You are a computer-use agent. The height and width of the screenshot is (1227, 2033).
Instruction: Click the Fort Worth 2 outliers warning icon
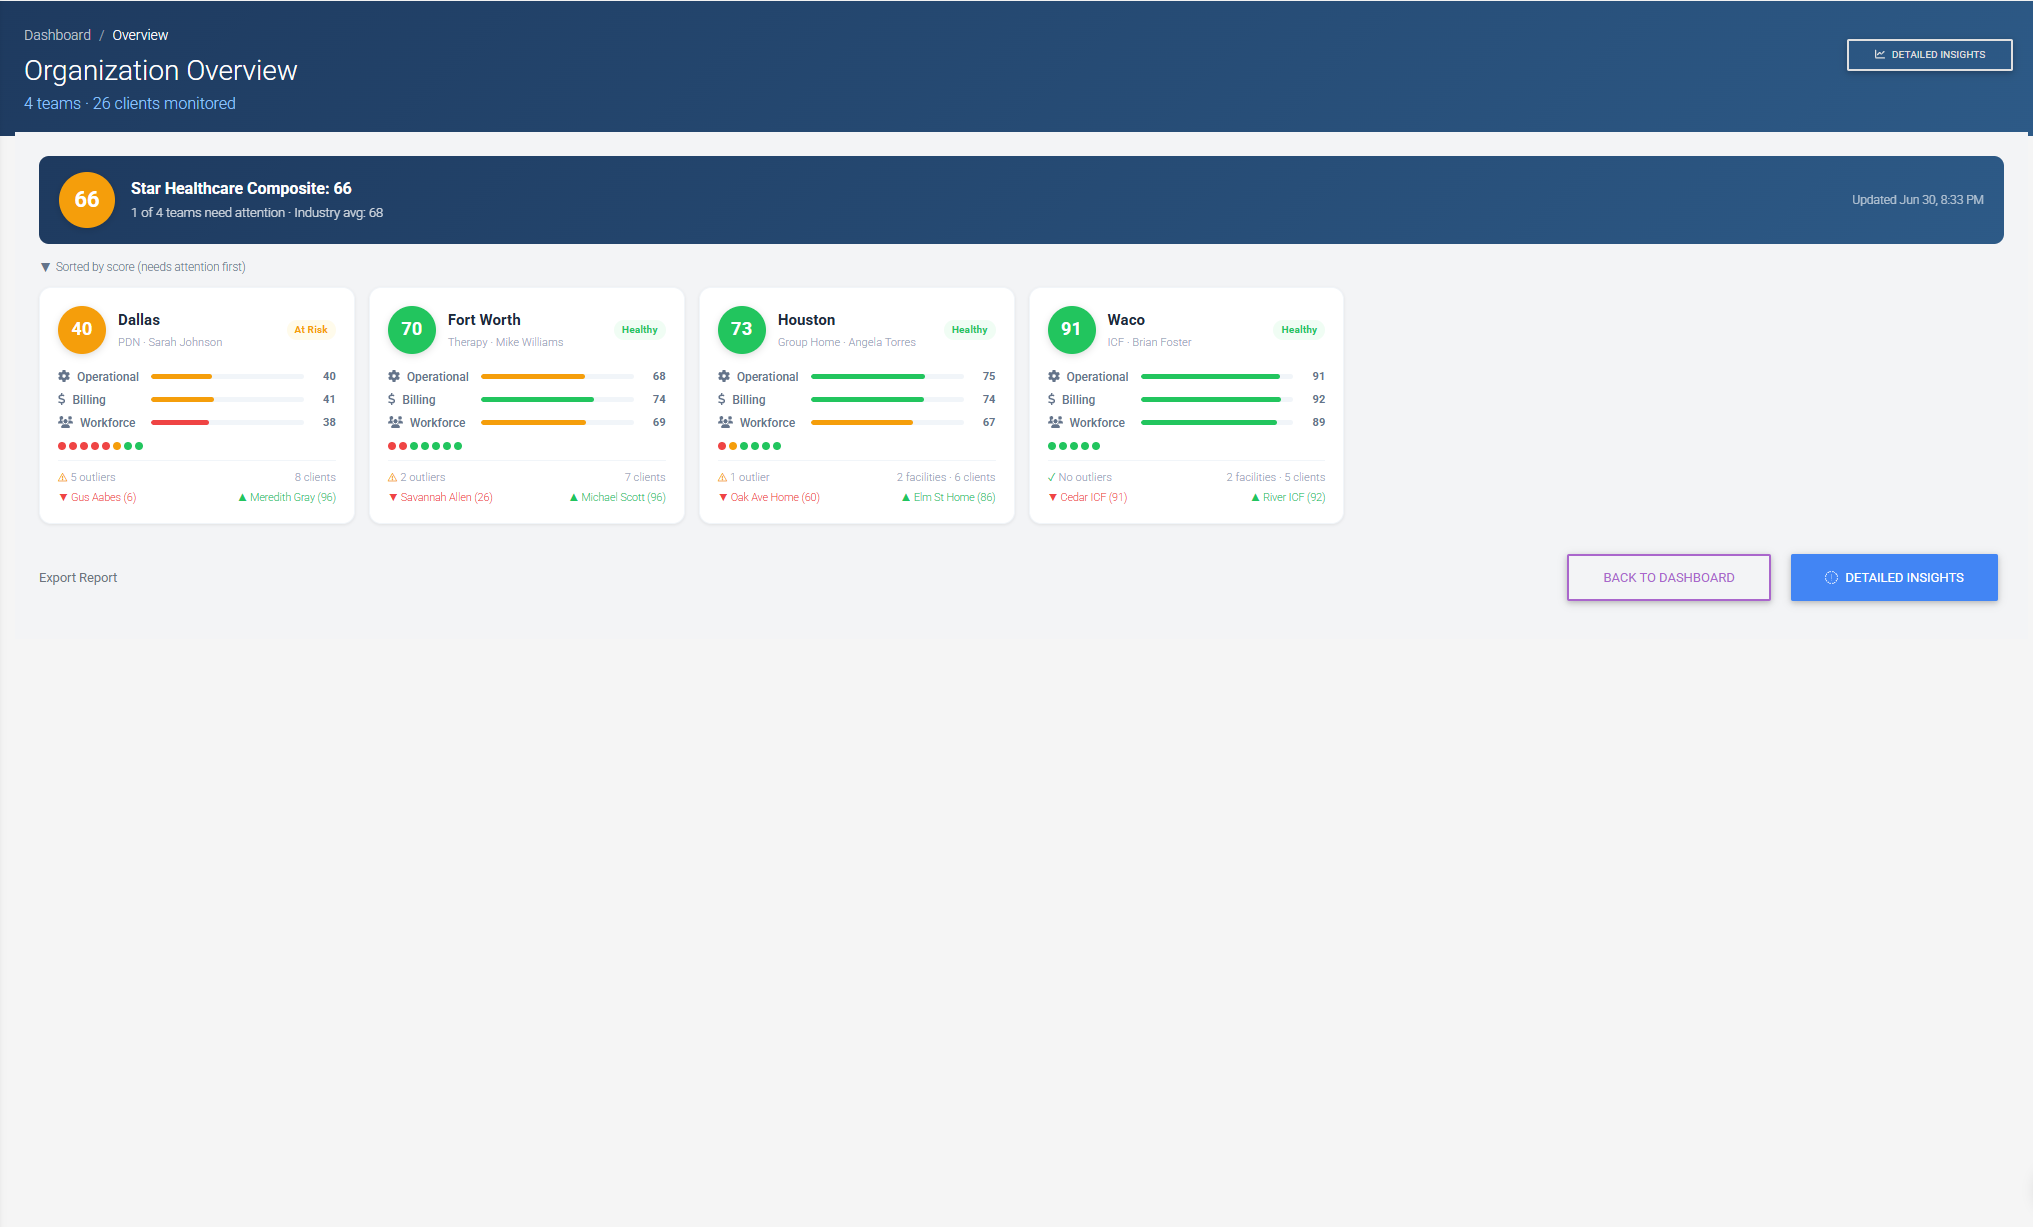[393, 478]
